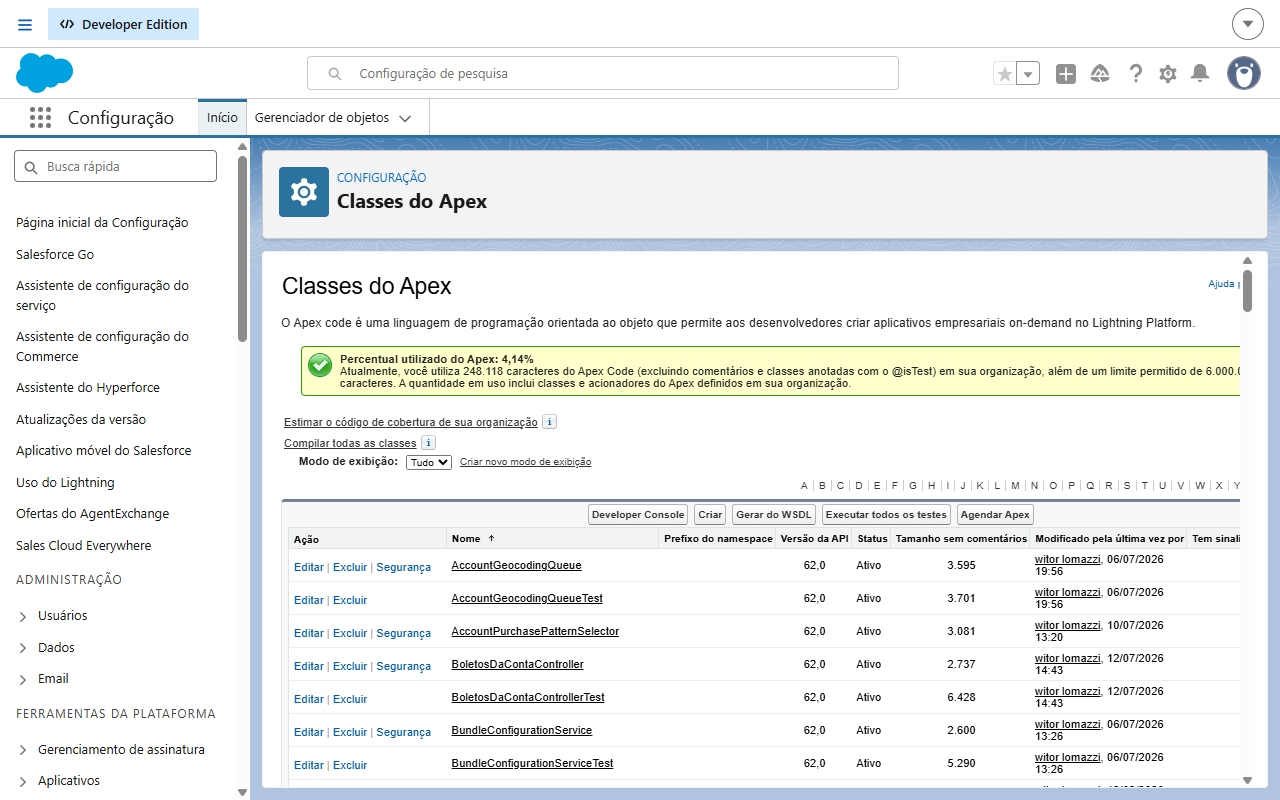
Task: Click the Ajuda help link
Action: 1224,284
